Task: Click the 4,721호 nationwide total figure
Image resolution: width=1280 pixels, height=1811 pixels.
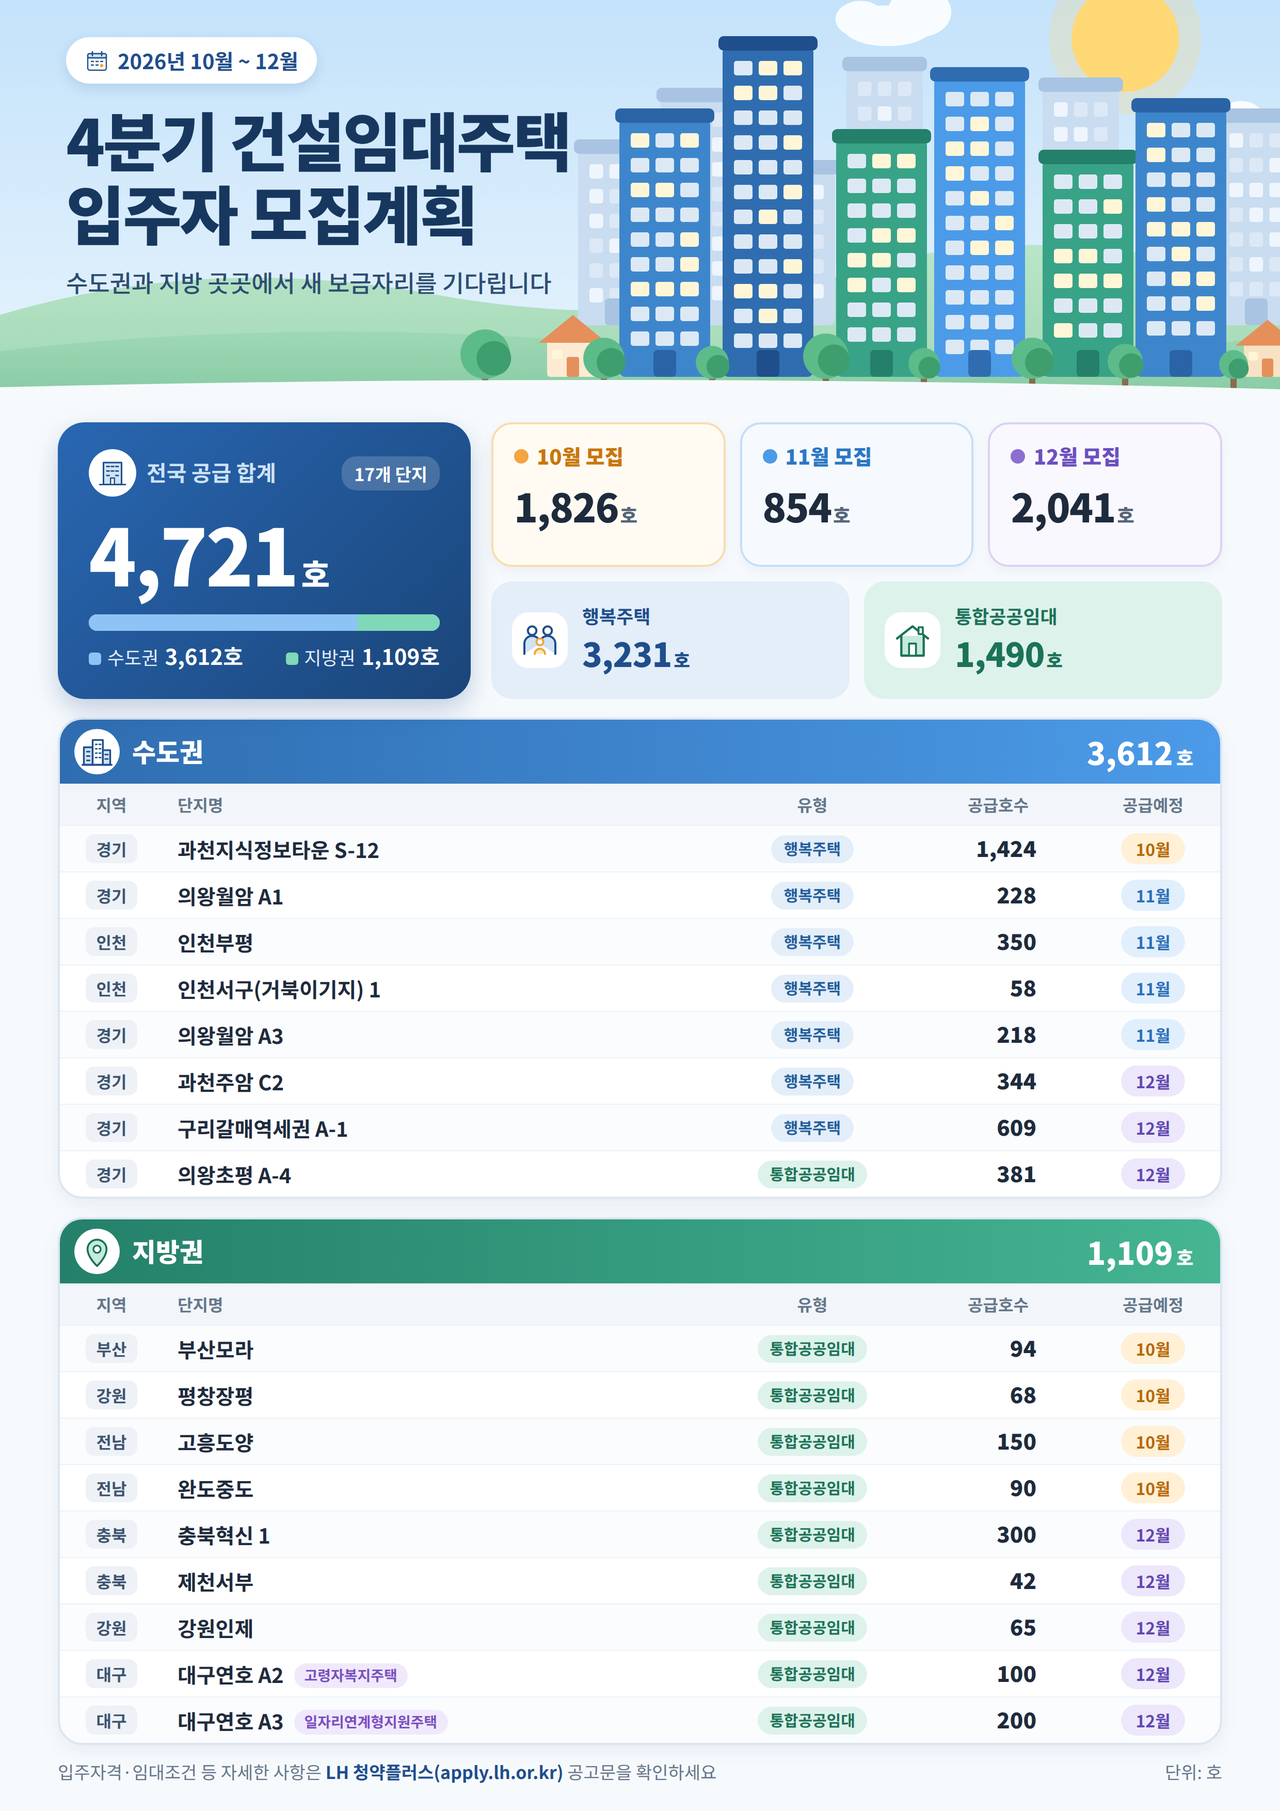Action: click(209, 559)
